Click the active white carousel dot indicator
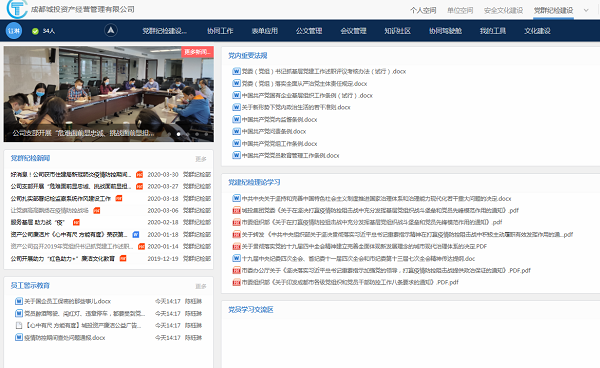 [x=178, y=134]
